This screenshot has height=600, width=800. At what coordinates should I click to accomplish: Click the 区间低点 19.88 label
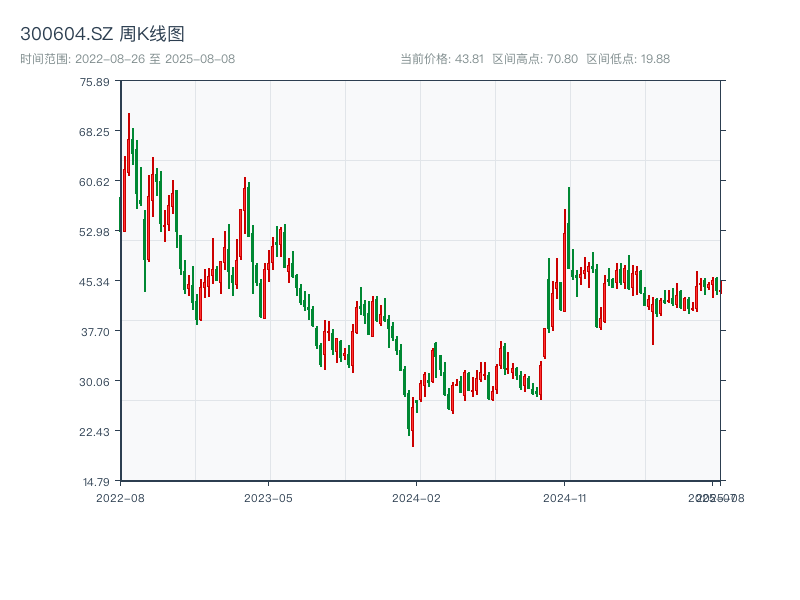click(628, 59)
